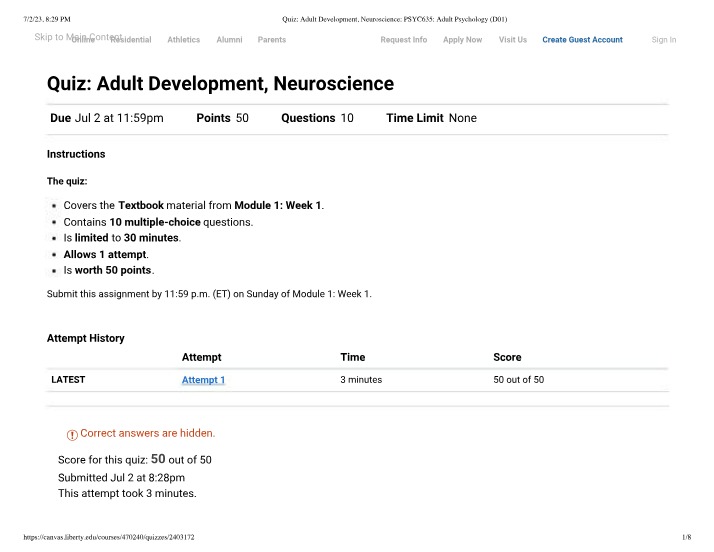Screen dimensions: 714x552
Task: Select the Alumni menu item
Action: click(x=229, y=40)
